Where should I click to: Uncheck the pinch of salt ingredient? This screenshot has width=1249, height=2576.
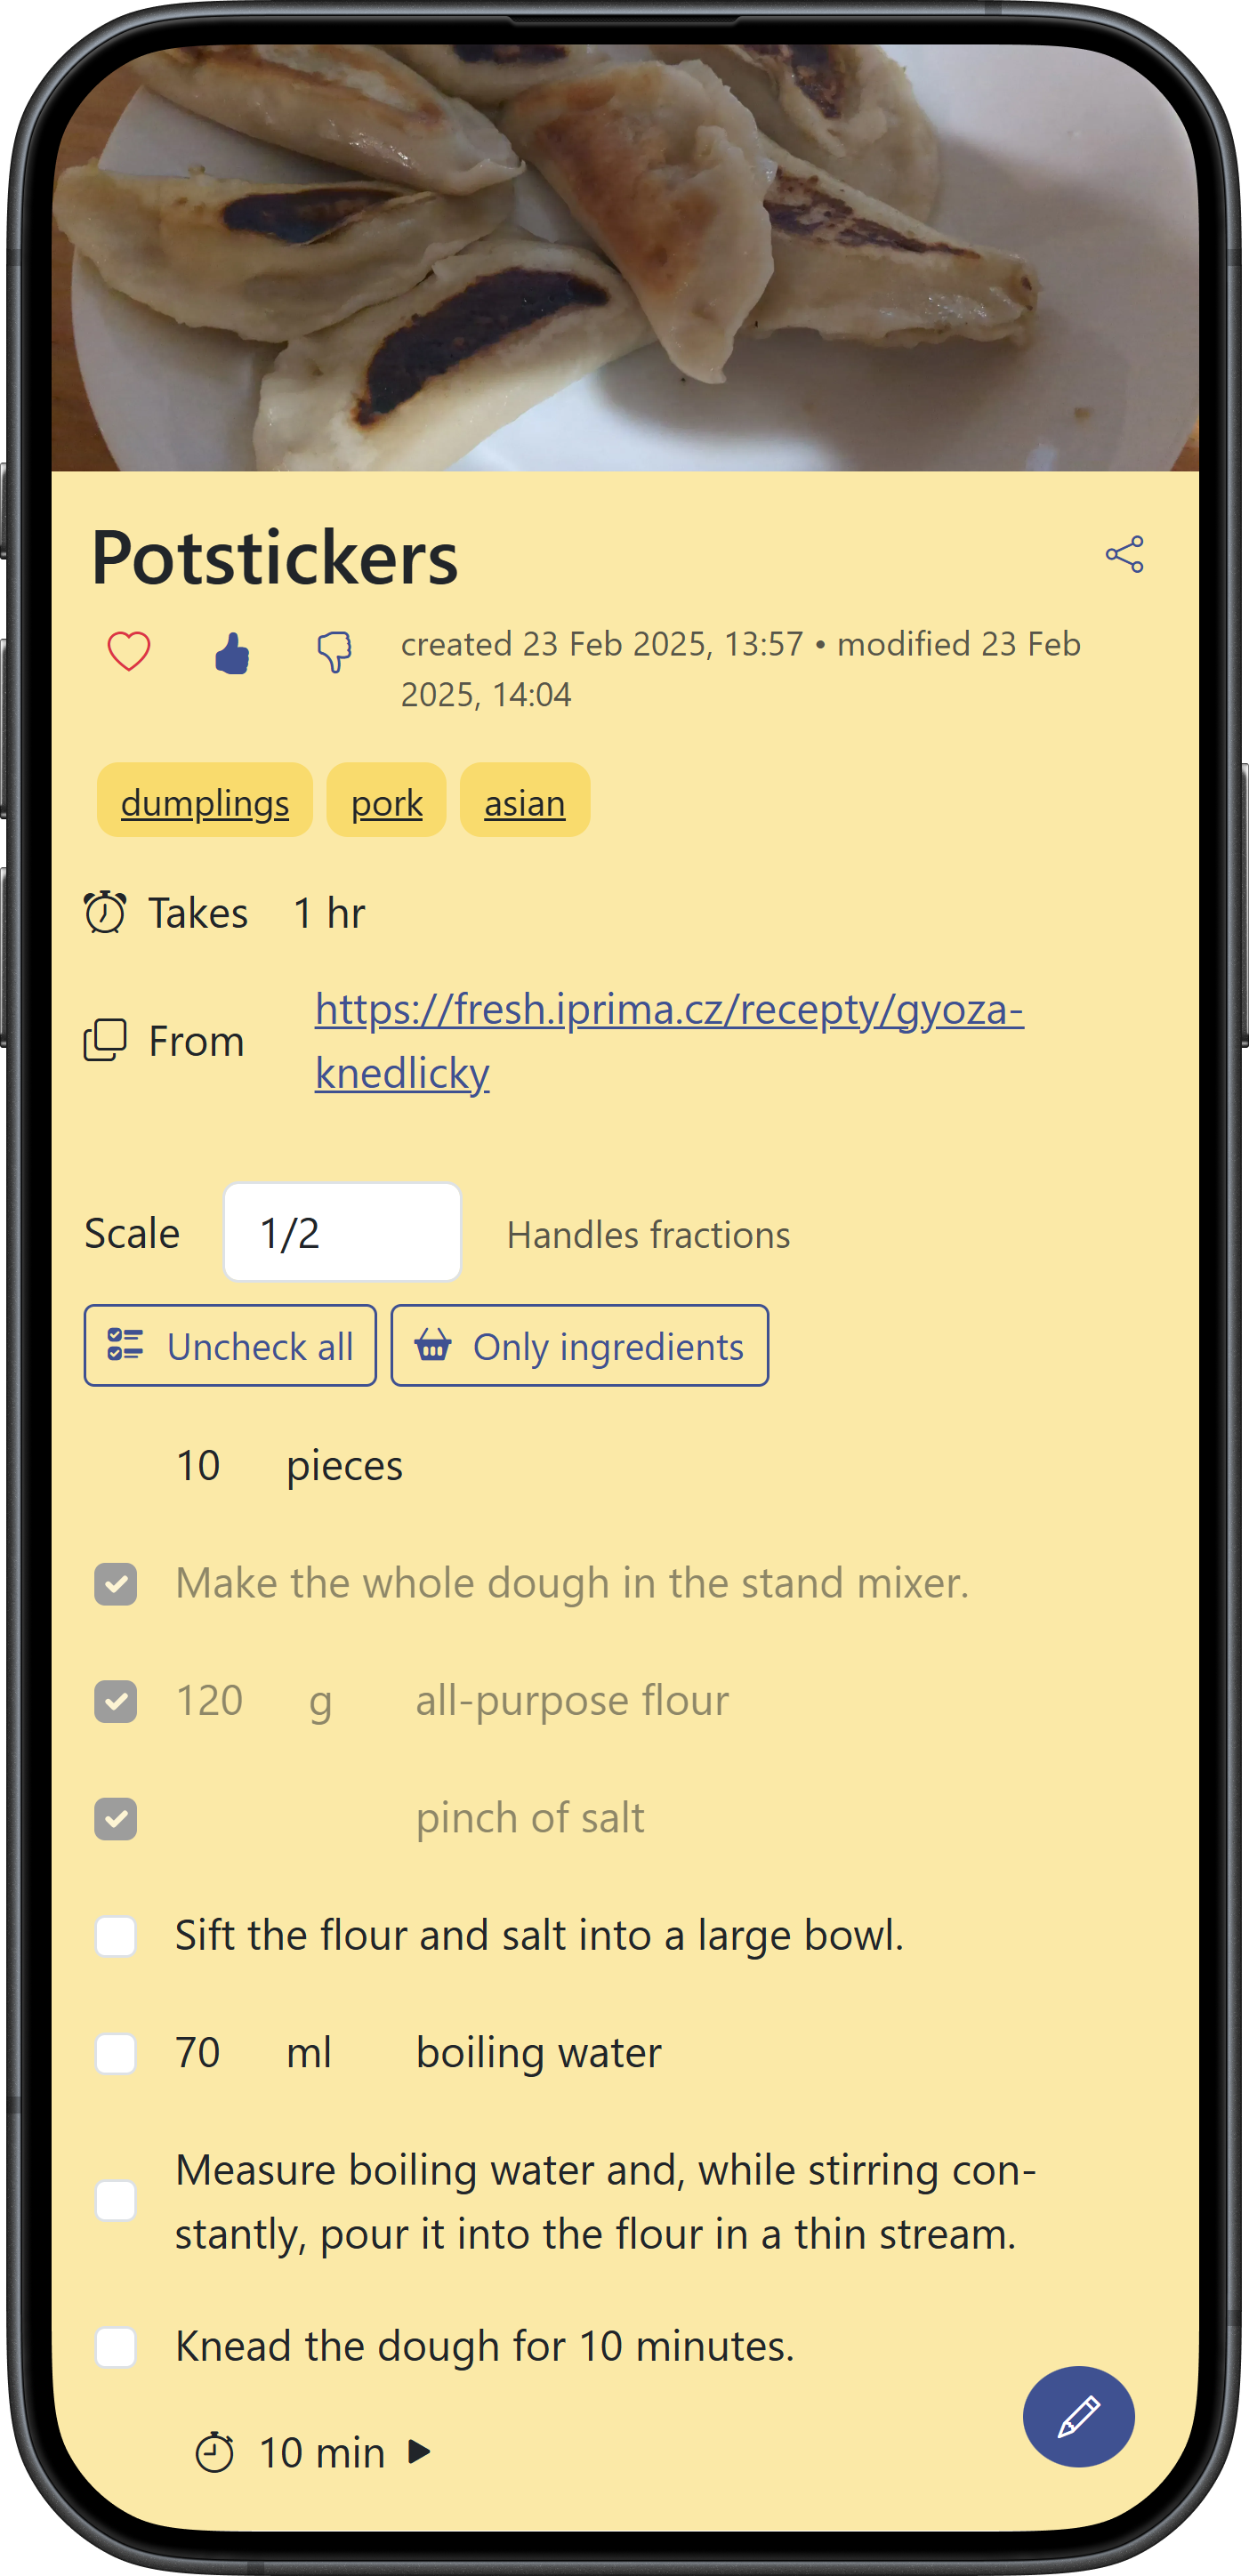pos(116,1818)
